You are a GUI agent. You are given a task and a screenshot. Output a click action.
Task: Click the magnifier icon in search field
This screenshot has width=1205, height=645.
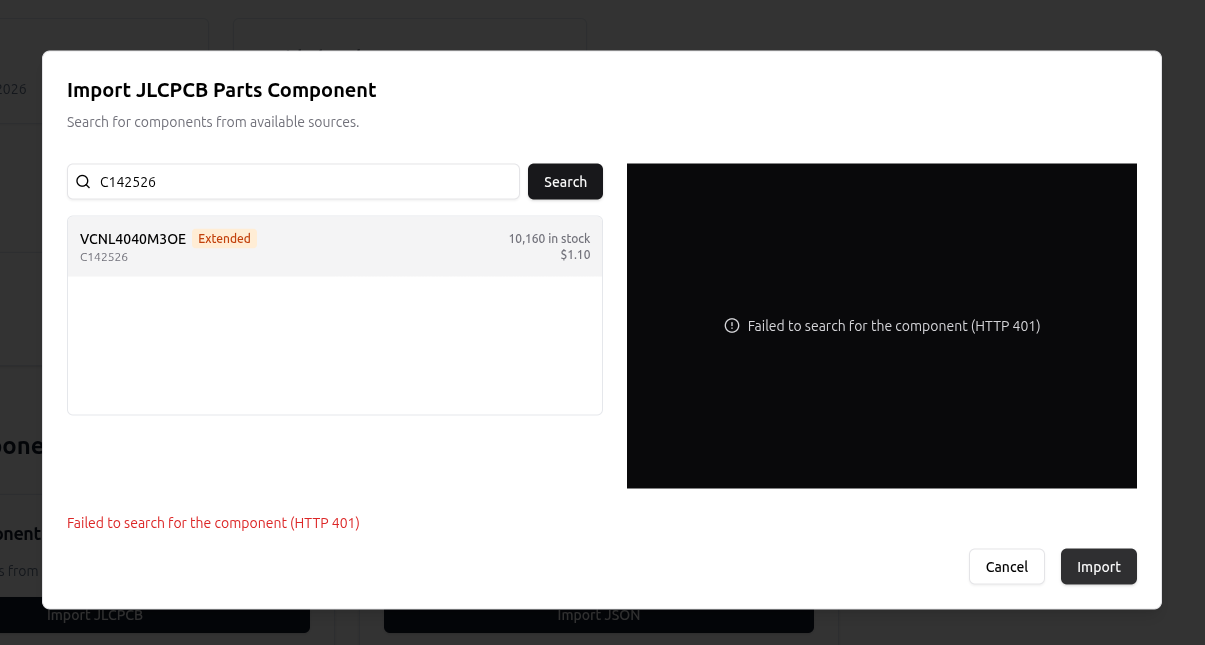(84, 182)
